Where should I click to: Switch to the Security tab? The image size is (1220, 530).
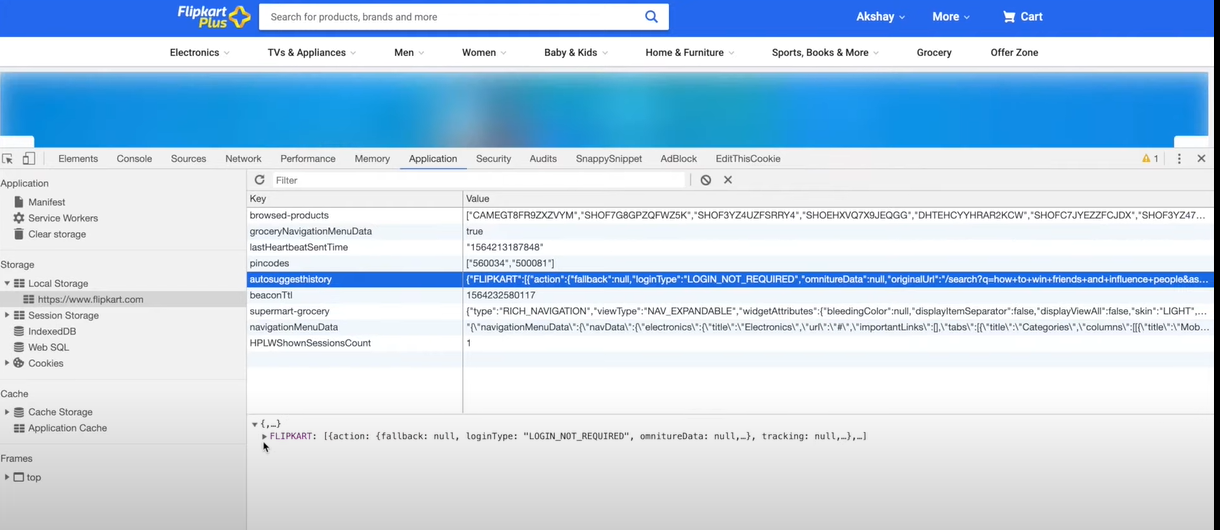coord(493,158)
